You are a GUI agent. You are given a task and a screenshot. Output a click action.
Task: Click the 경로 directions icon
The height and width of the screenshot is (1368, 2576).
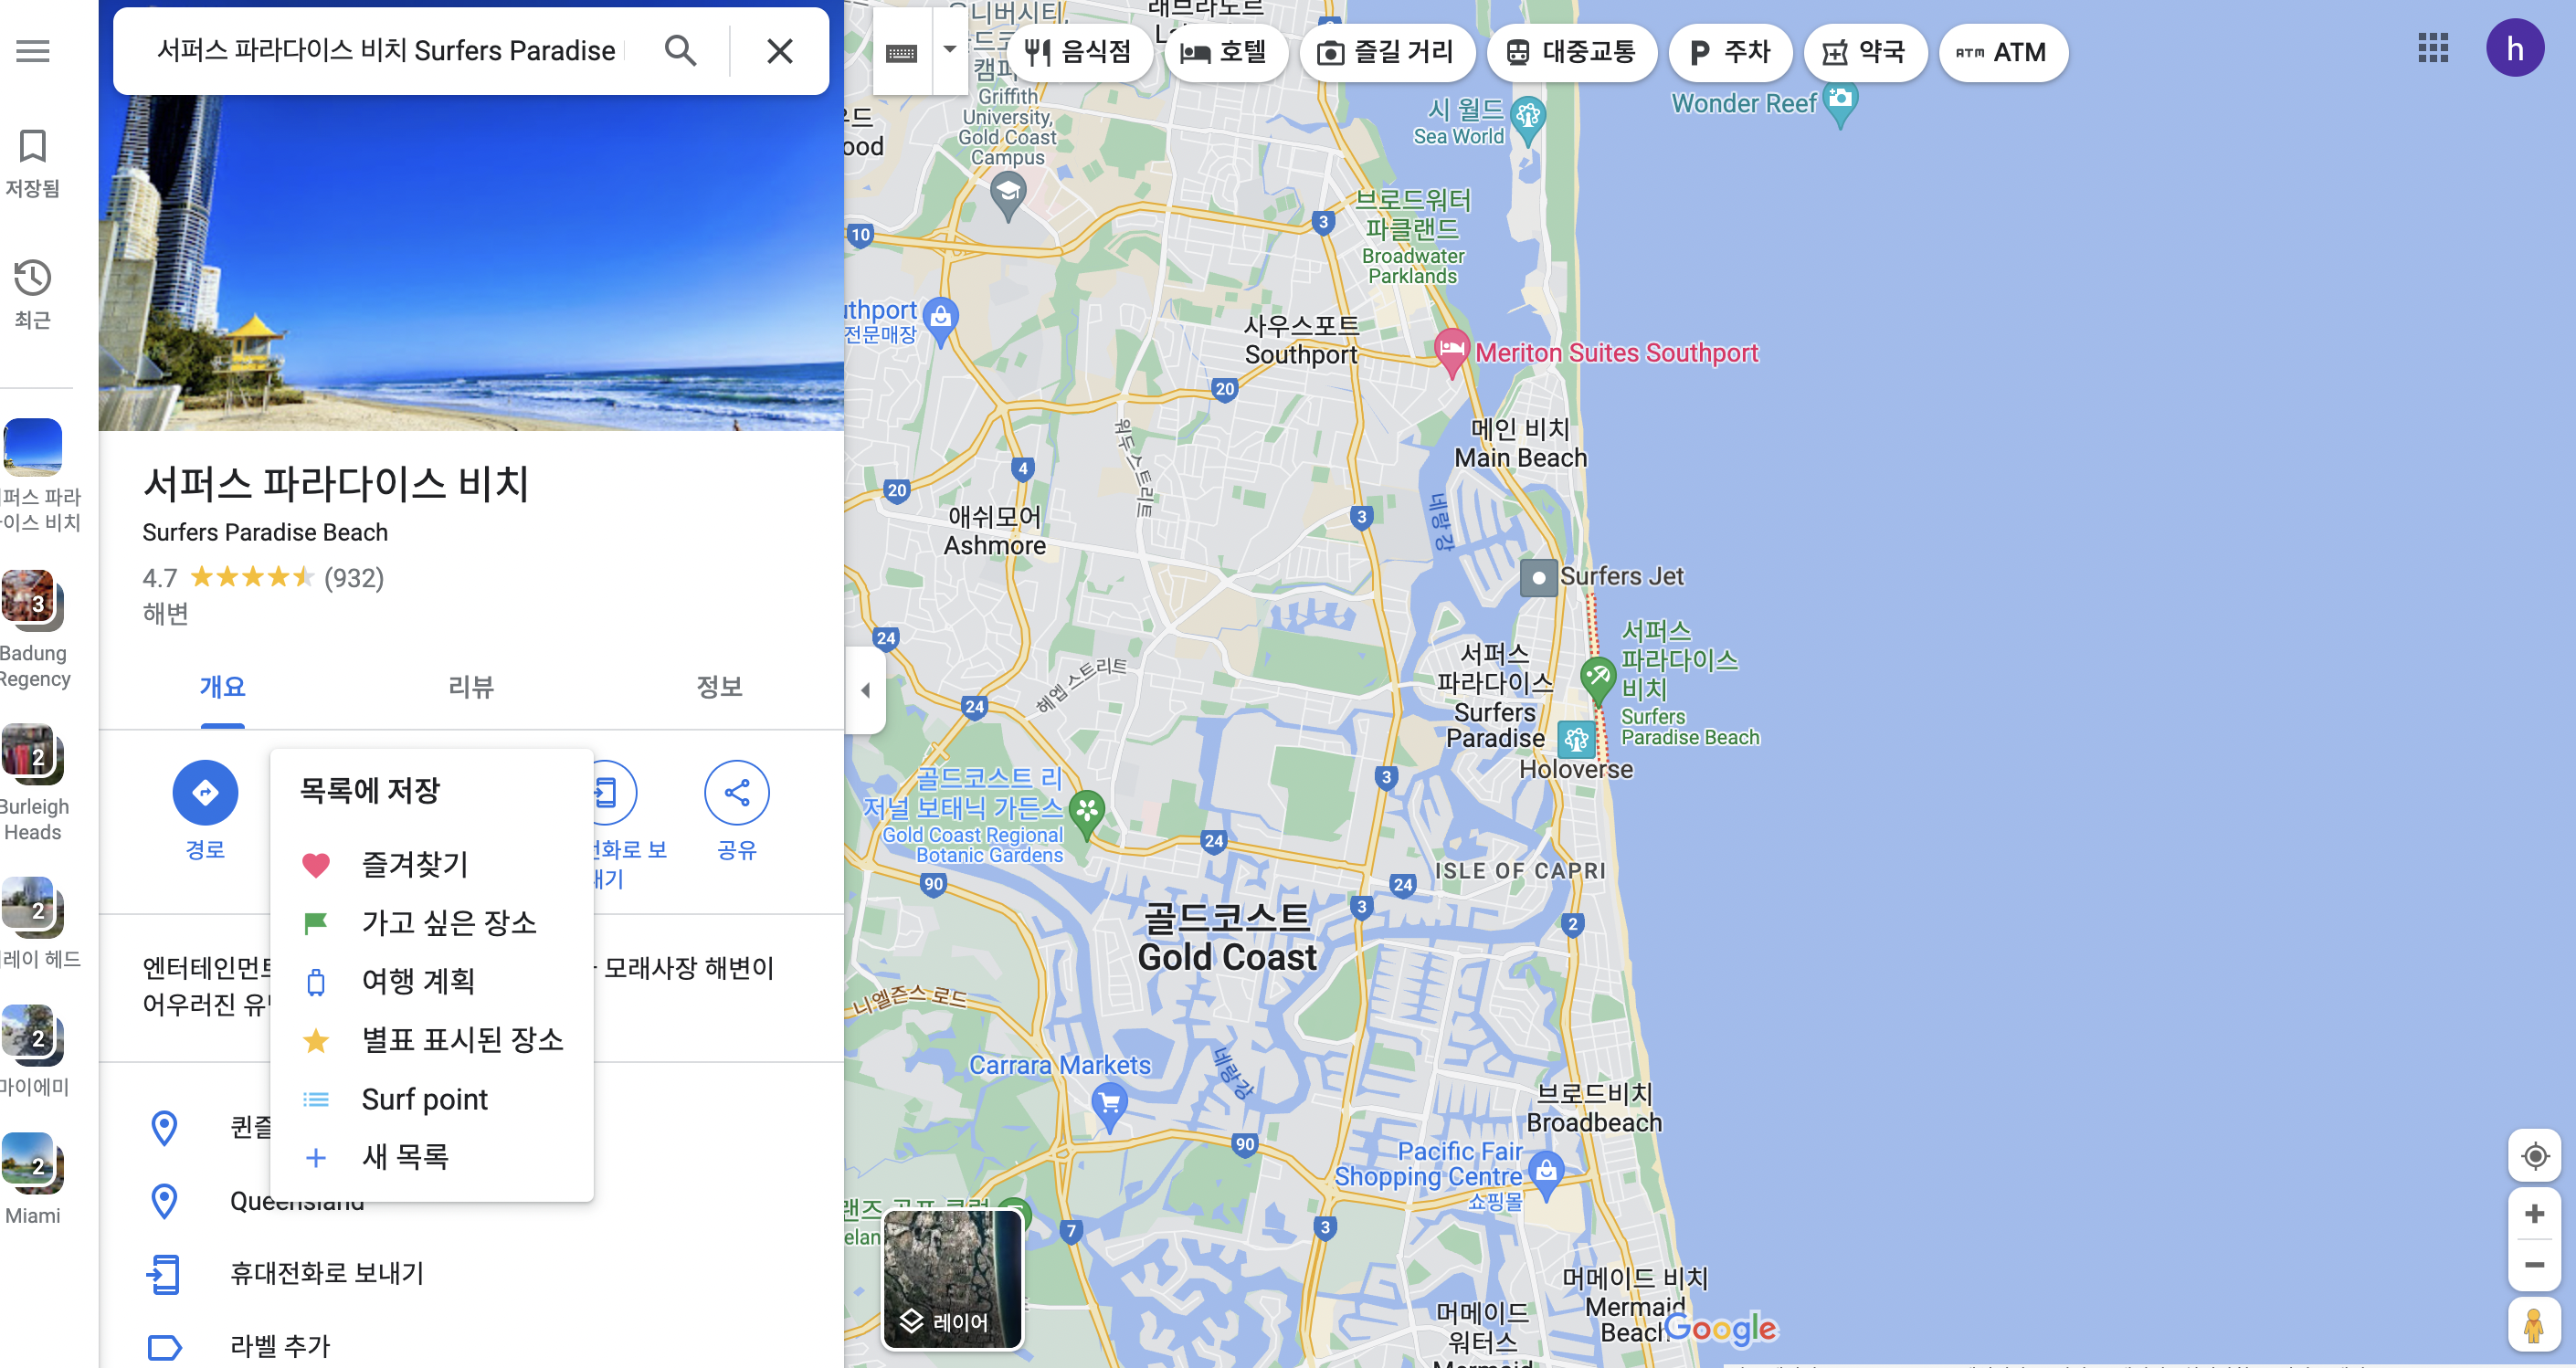(x=205, y=793)
